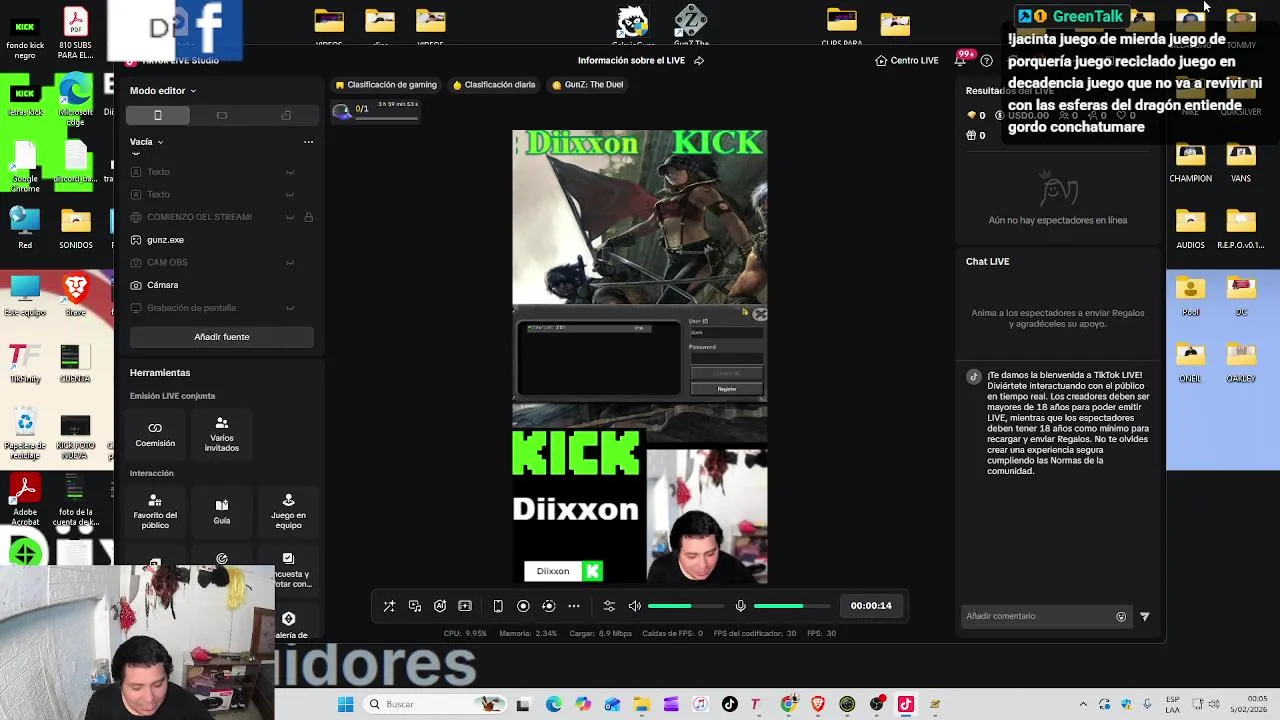Adjust the microphone volume slider

click(792, 606)
